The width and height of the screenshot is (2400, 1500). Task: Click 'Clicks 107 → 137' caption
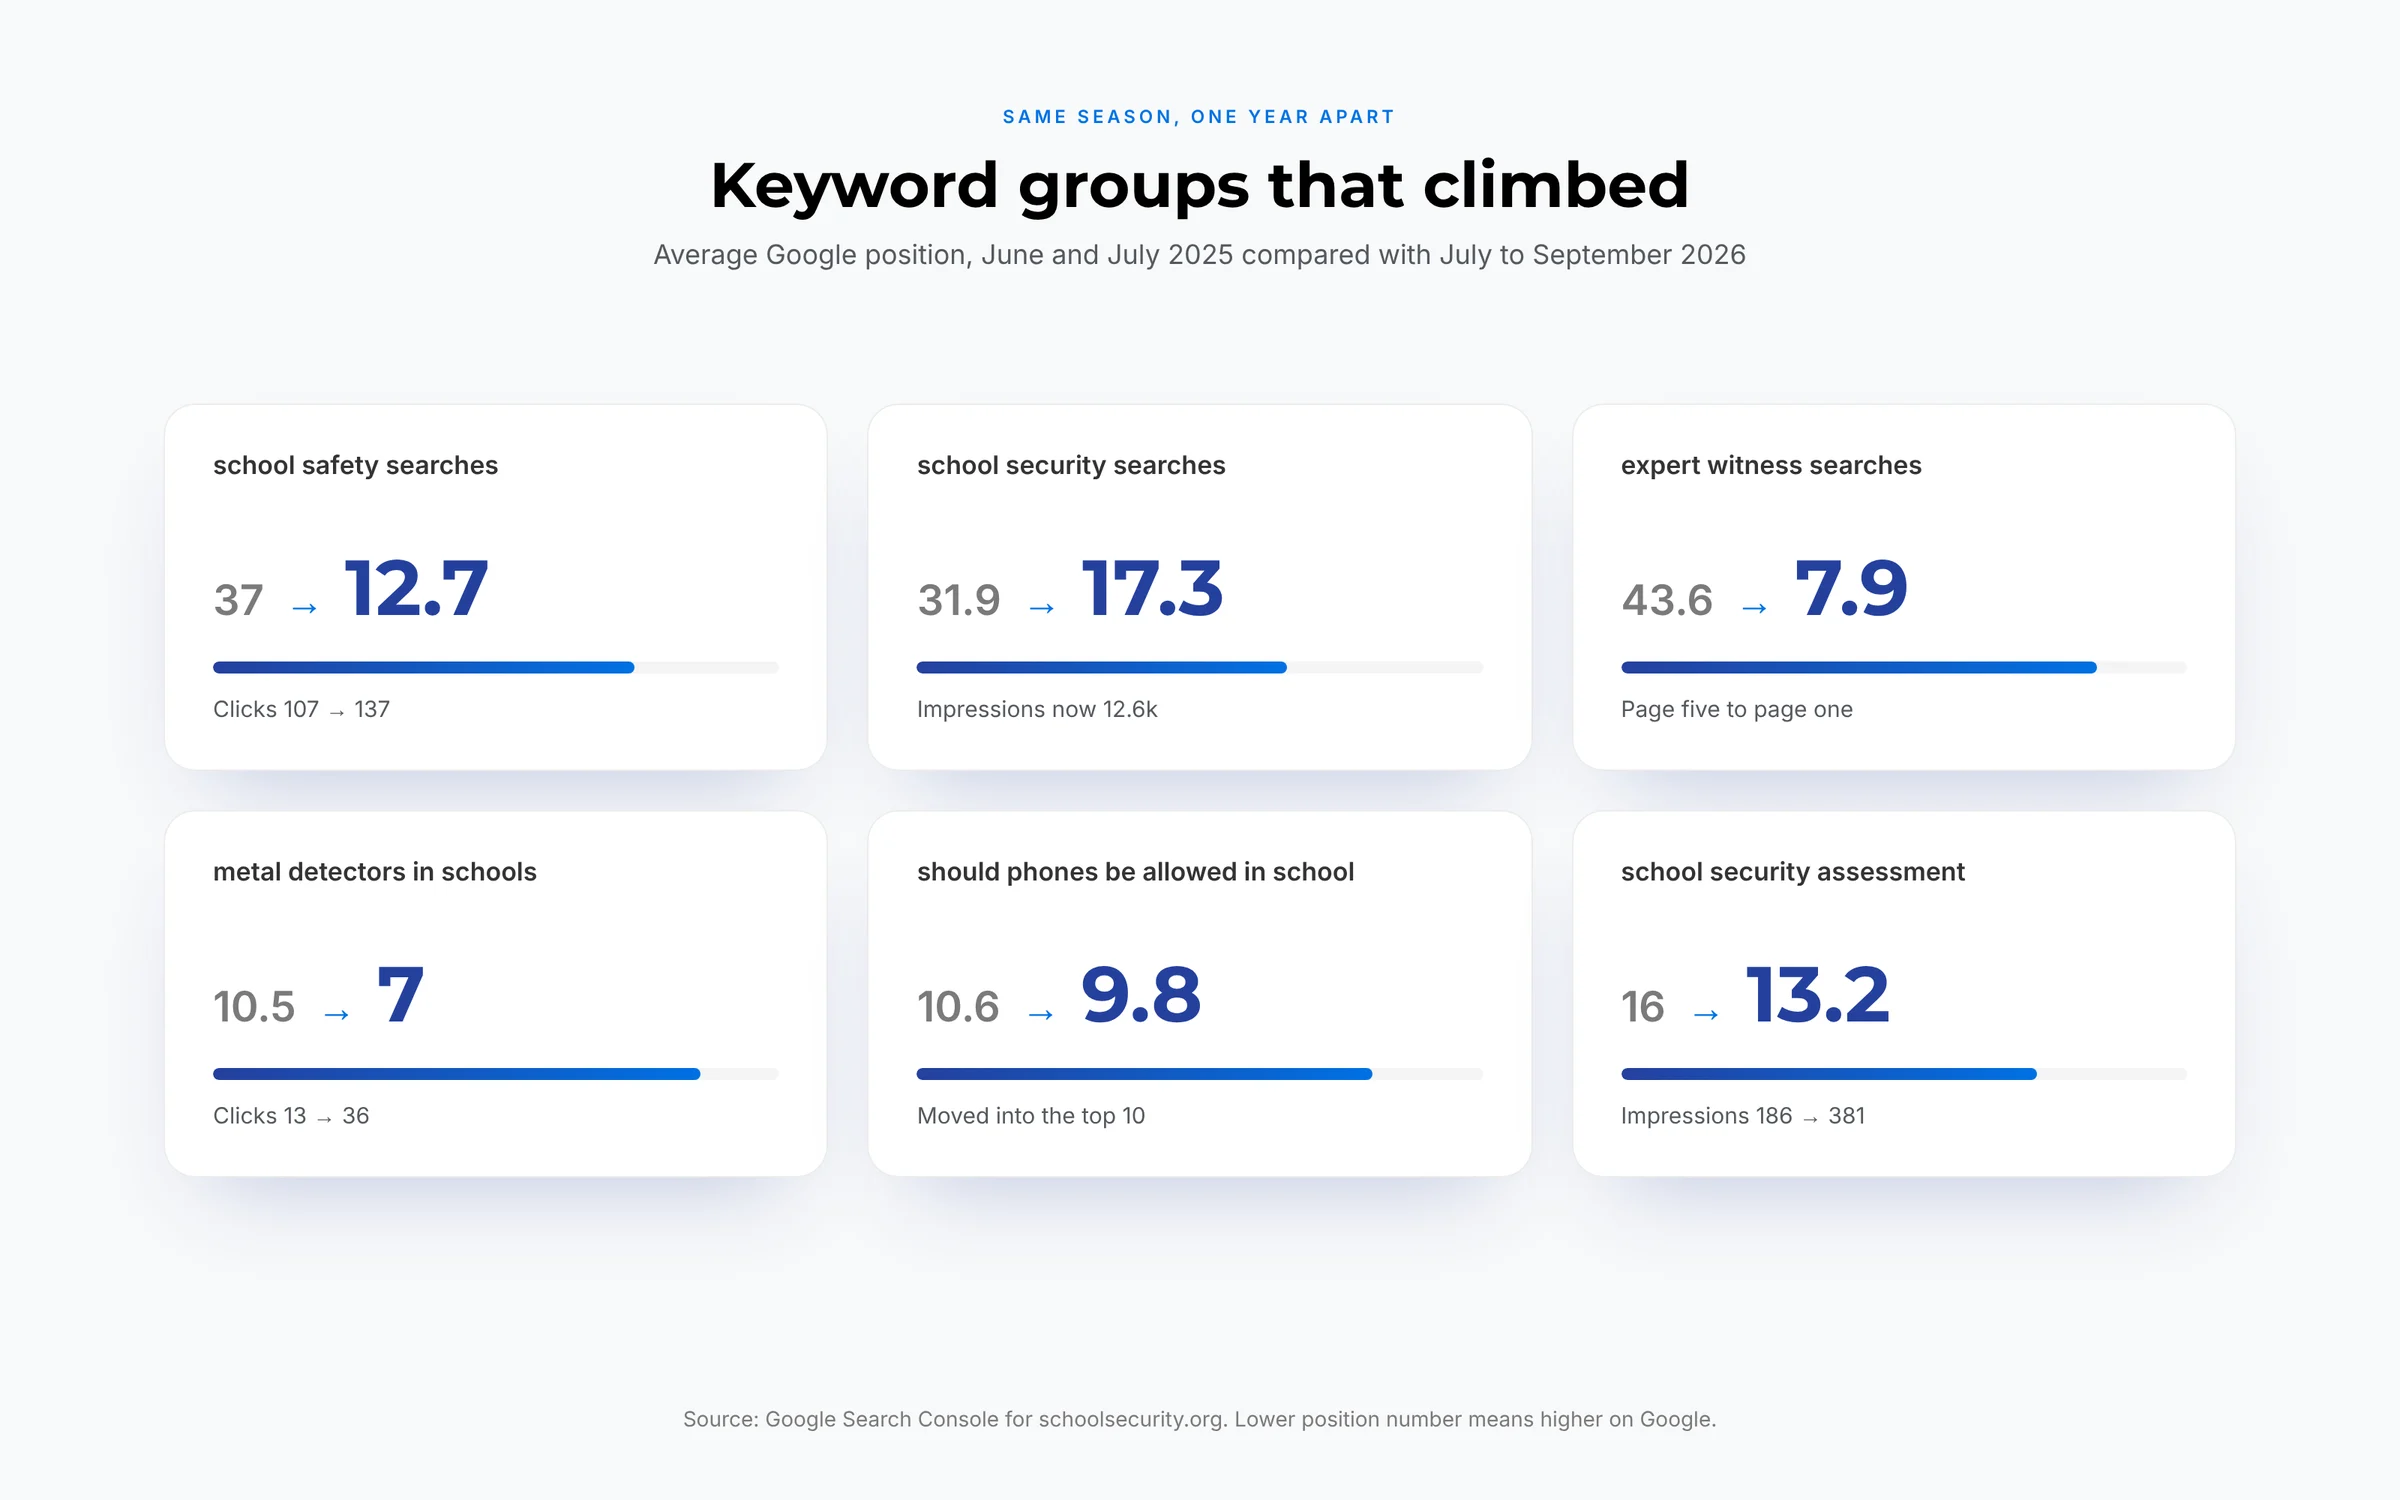point(301,710)
